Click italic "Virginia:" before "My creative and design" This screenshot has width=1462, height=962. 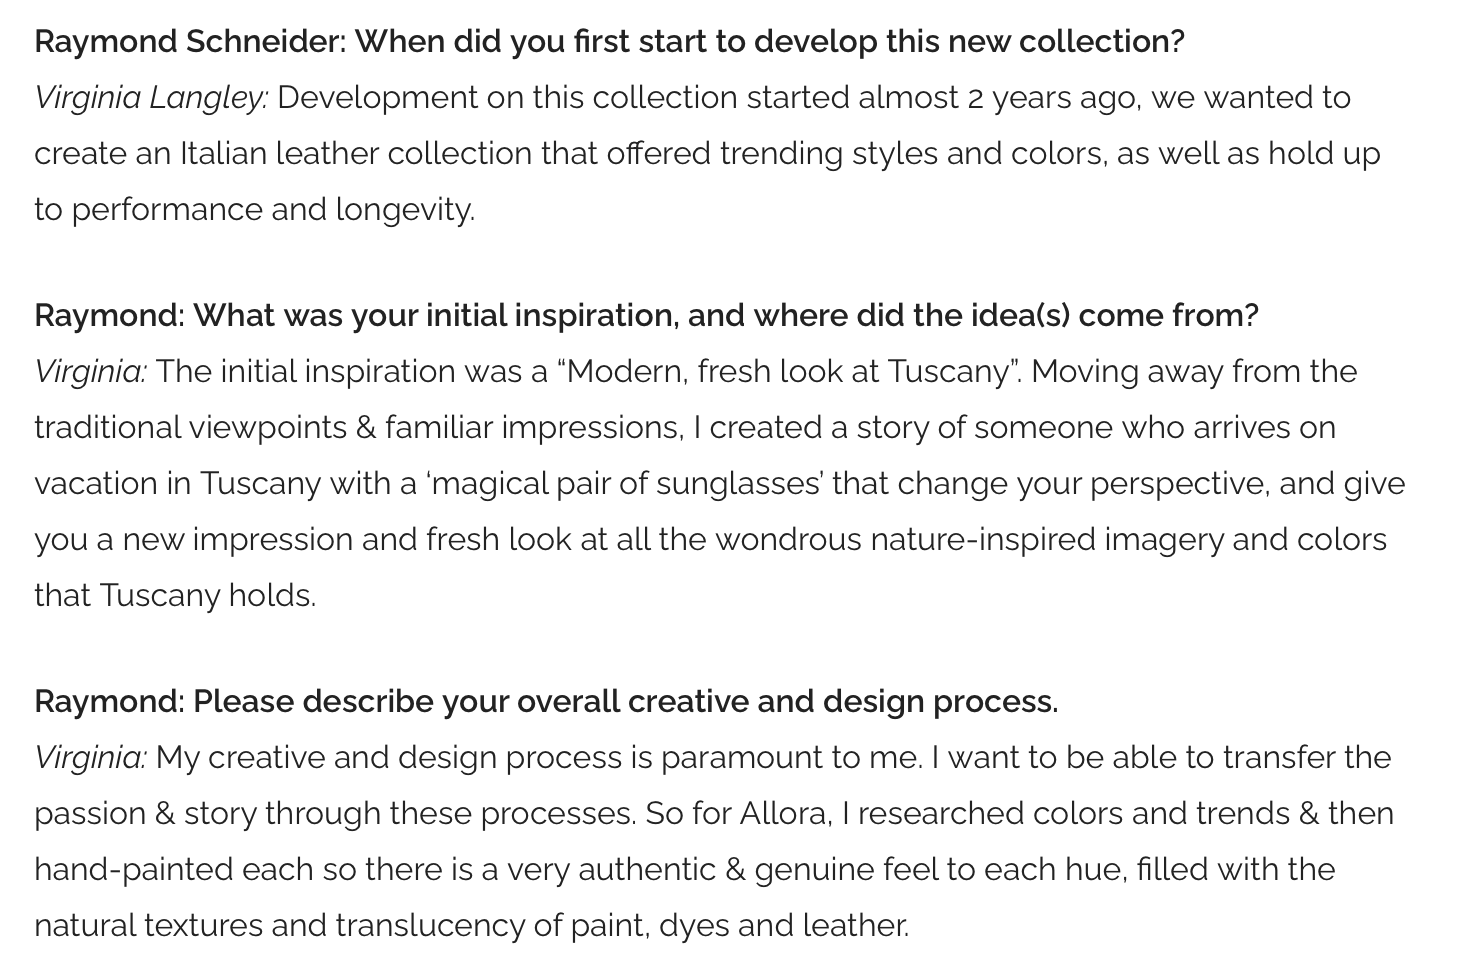click(x=90, y=758)
